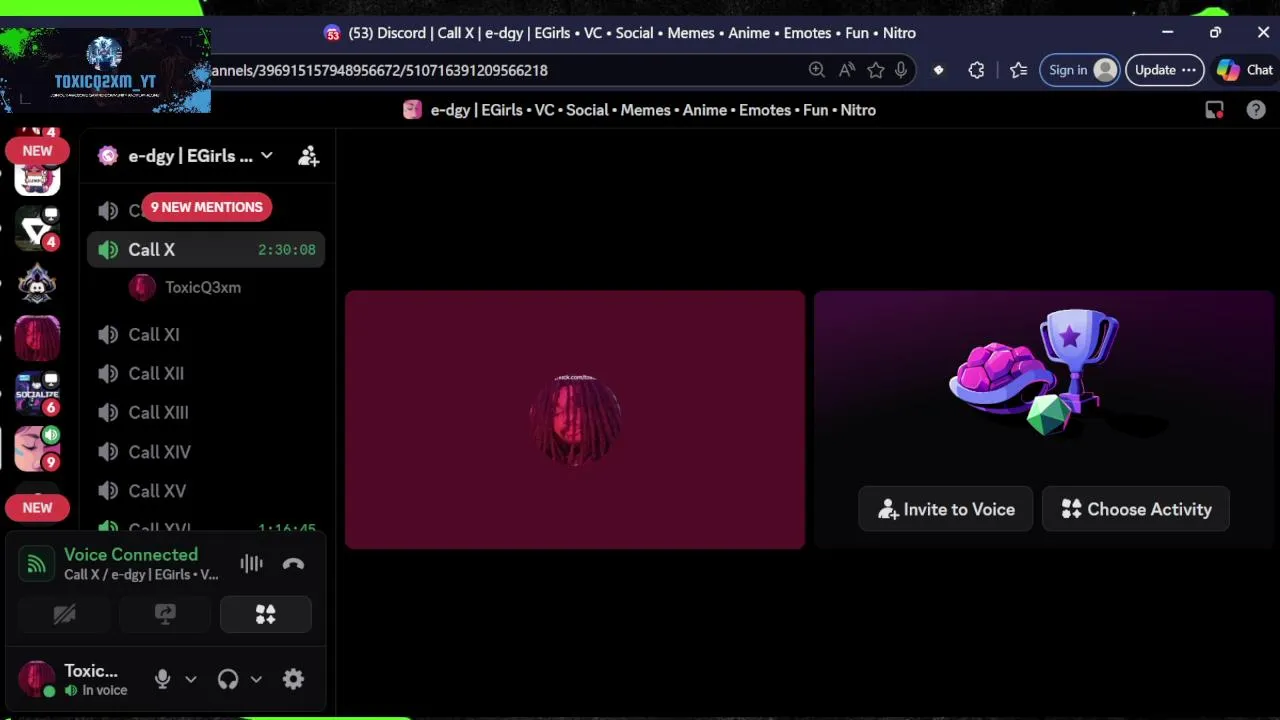Add page to favorites star

click(x=876, y=70)
